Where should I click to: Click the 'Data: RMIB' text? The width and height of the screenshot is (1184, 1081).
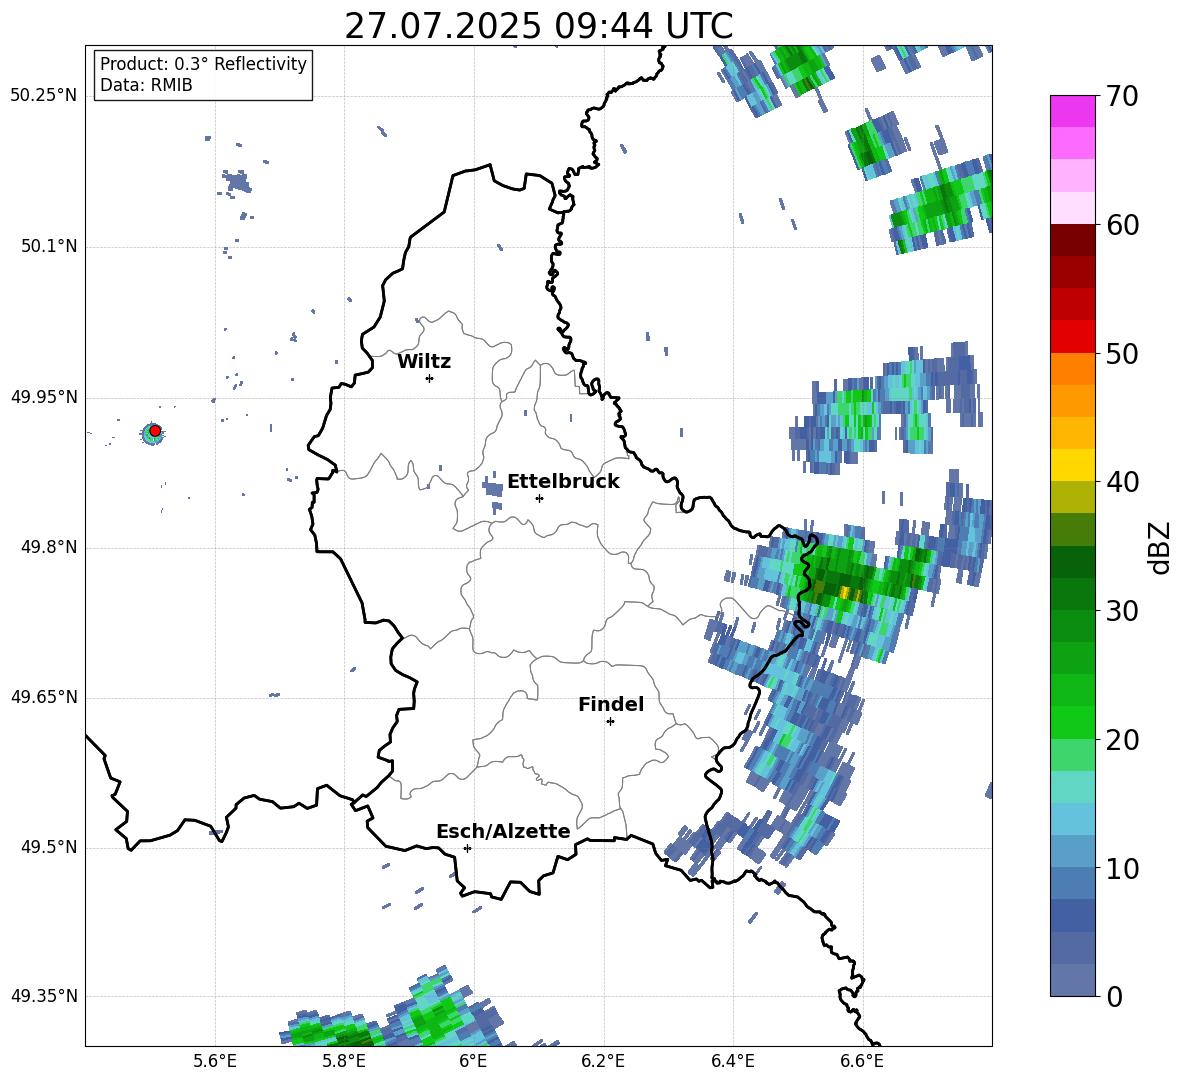pos(146,85)
